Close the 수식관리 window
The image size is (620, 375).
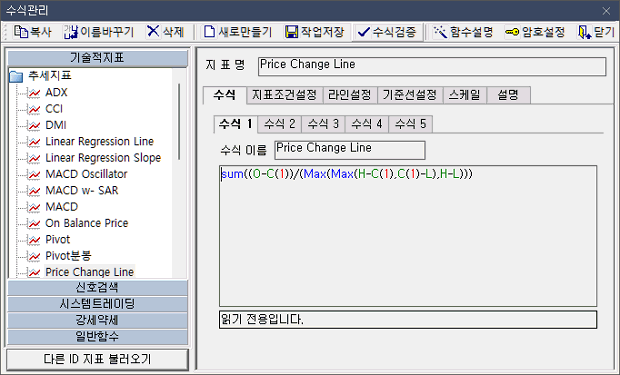coord(606,11)
